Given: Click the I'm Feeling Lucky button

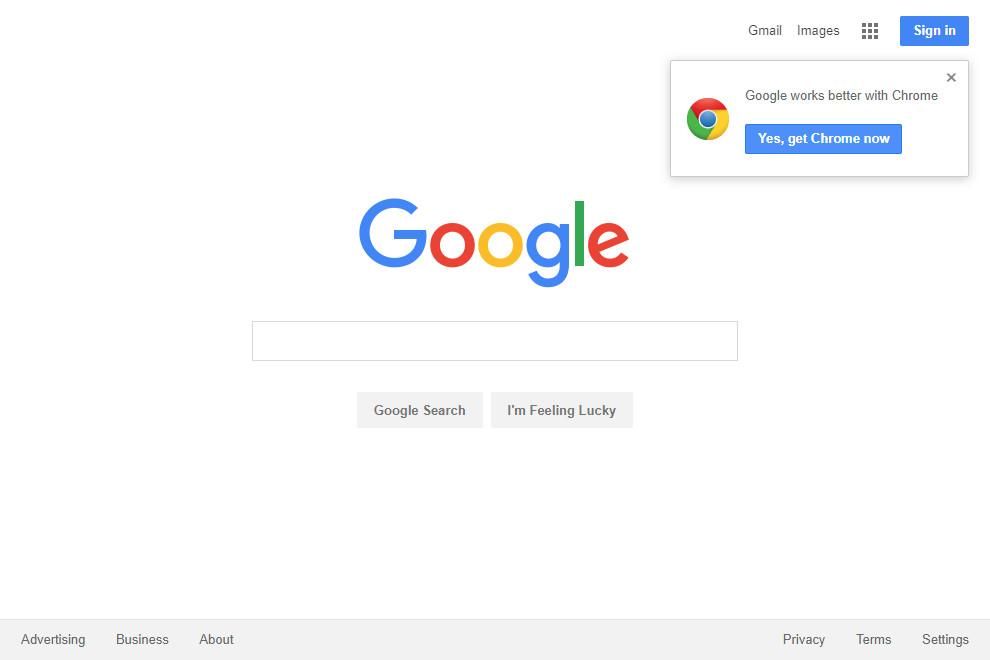Looking at the screenshot, I should point(561,411).
